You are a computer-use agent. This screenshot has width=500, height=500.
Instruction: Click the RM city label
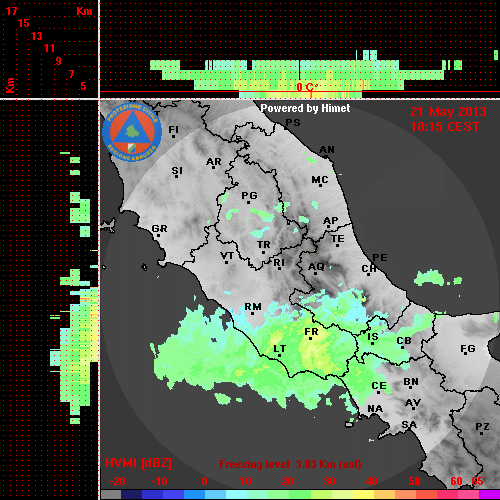[253, 307]
